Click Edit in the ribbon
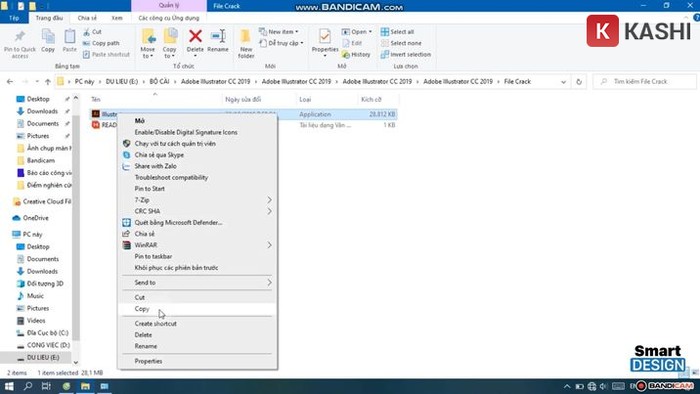Image resolution: width=700 pixels, height=394 pixels. (x=352, y=43)
